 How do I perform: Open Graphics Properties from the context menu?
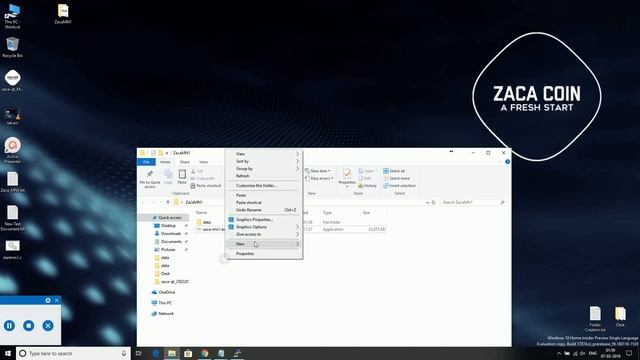click(264, 220)
